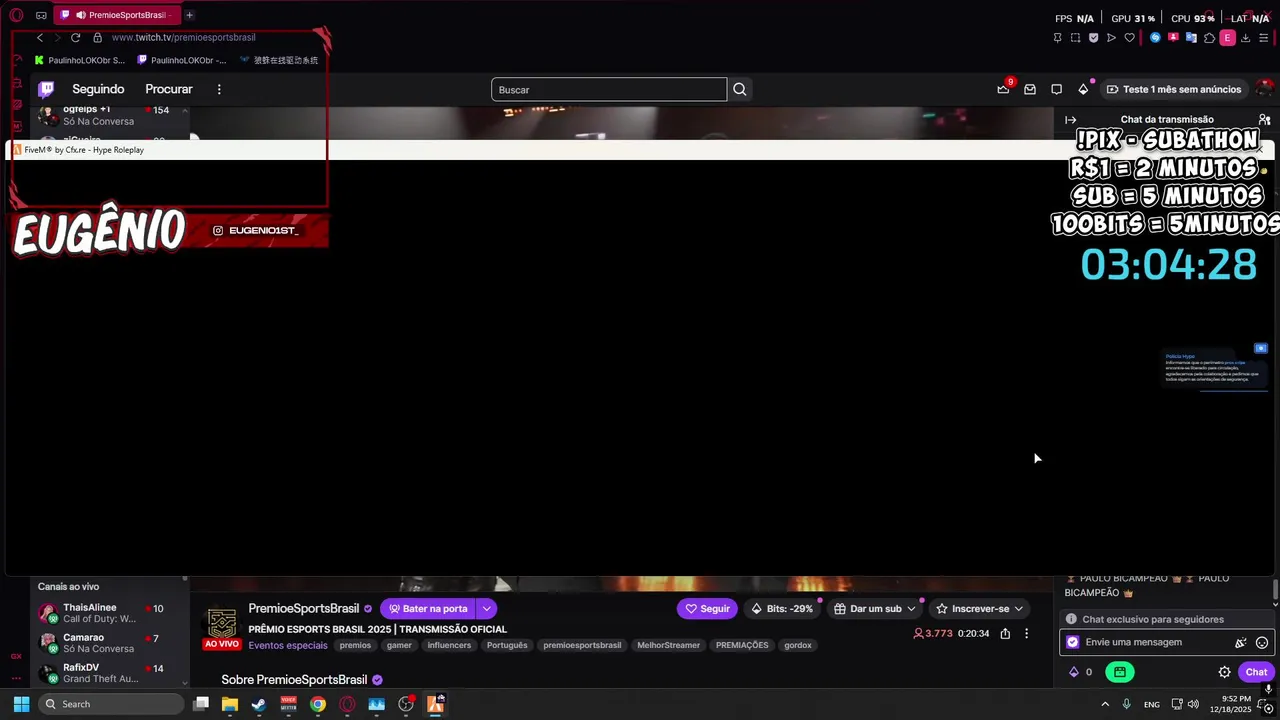The height and width of the screenshot is (720, 1280).
Task: Open emote picker in chat input
Action: click(1262, 642)
